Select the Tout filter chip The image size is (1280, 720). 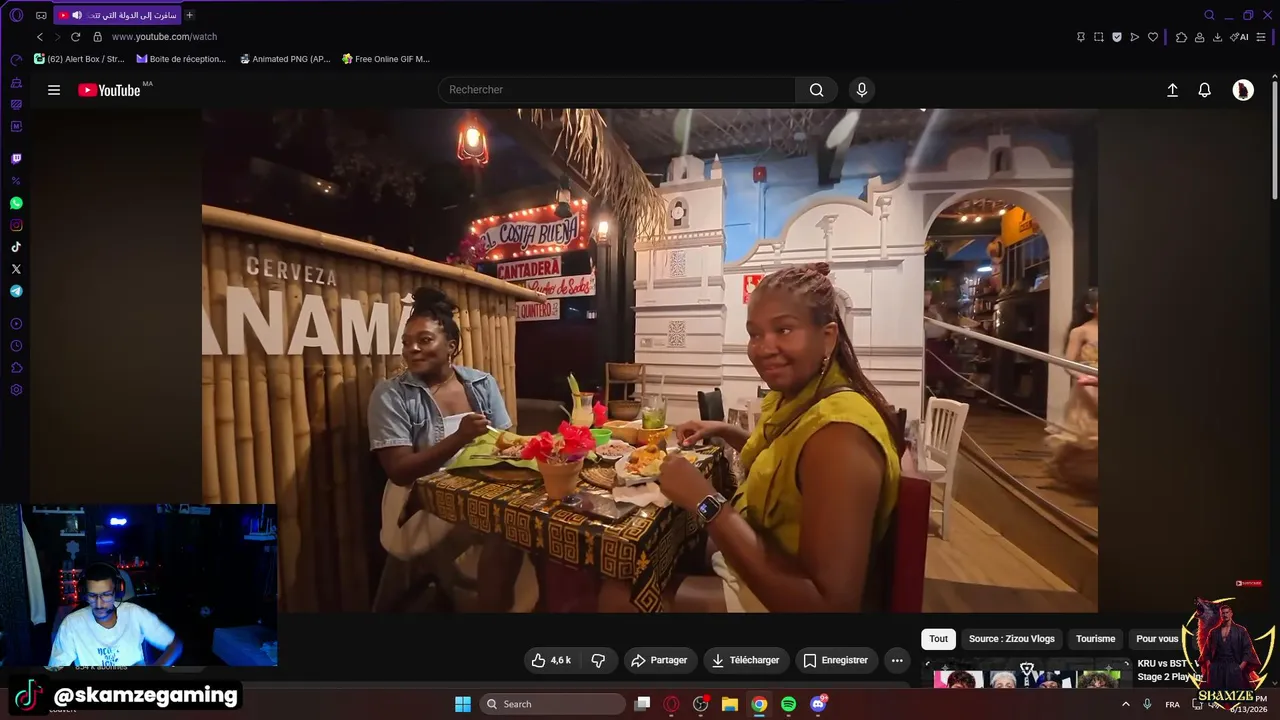tap(938, 639)
